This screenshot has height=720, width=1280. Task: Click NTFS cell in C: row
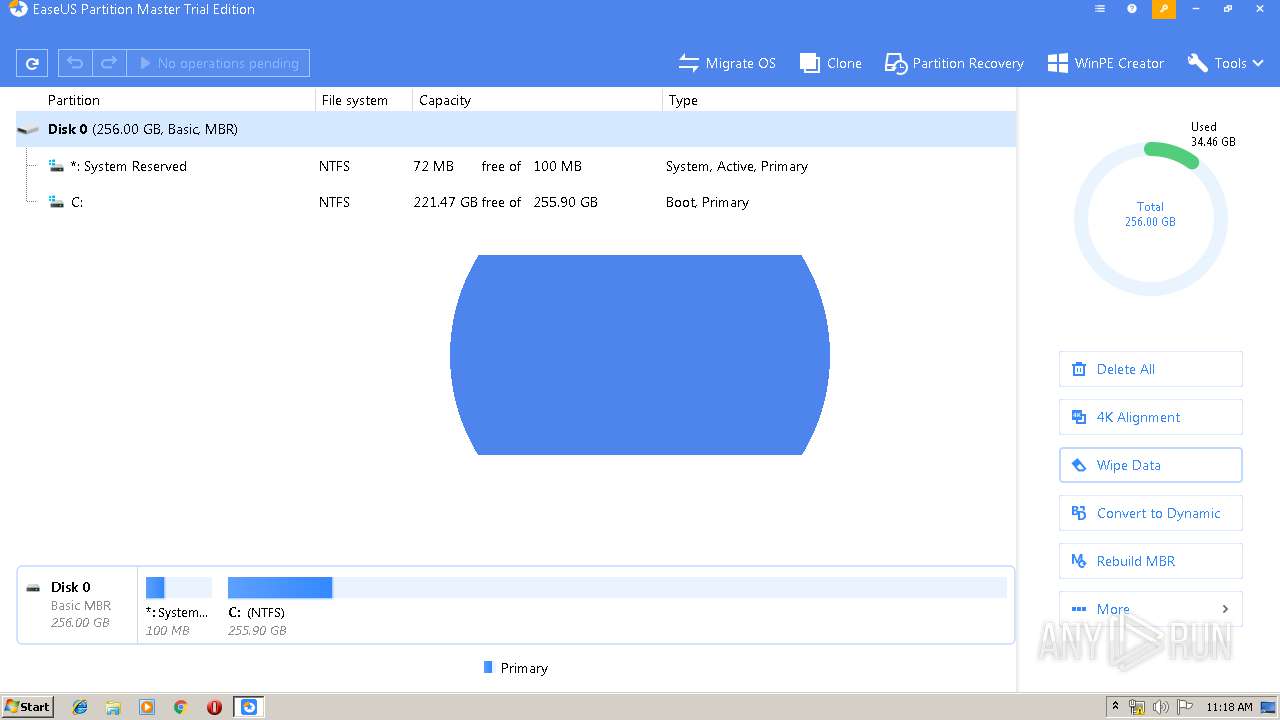[x=335, y=202]
